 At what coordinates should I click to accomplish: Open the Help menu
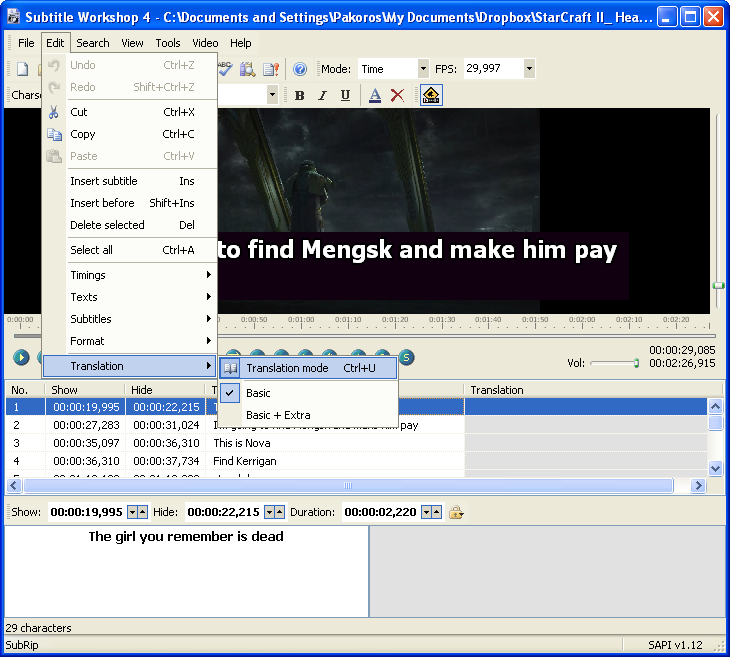[x=240, y=43]
